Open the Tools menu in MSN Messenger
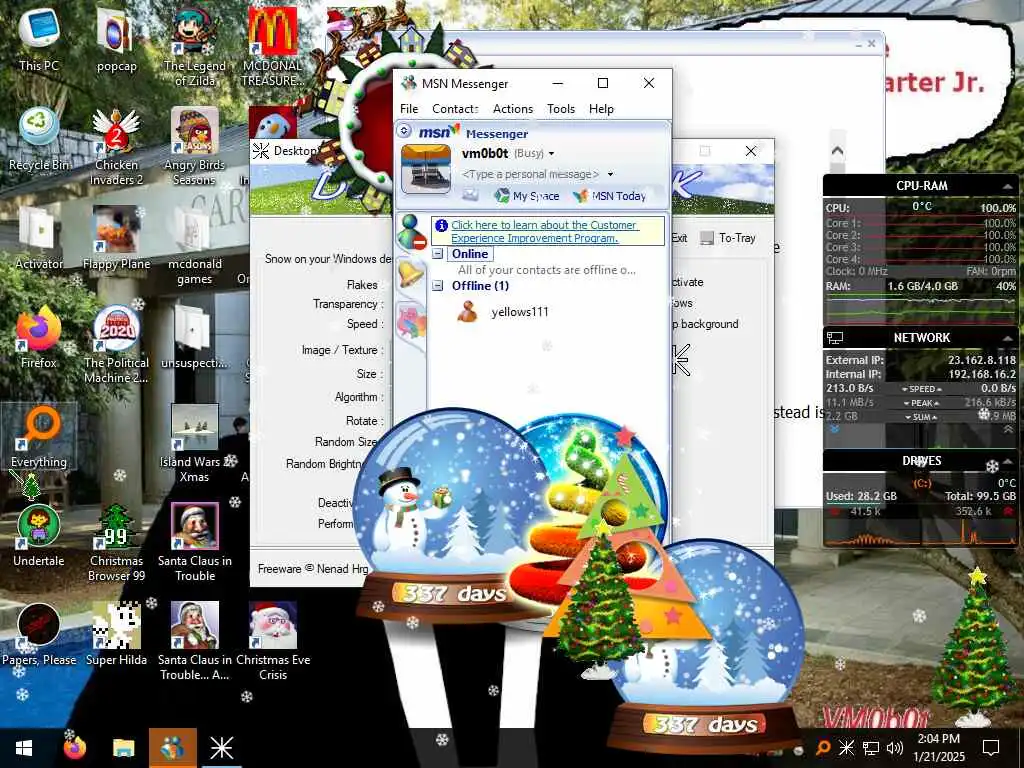1024x768 pixels. (561, 108)
